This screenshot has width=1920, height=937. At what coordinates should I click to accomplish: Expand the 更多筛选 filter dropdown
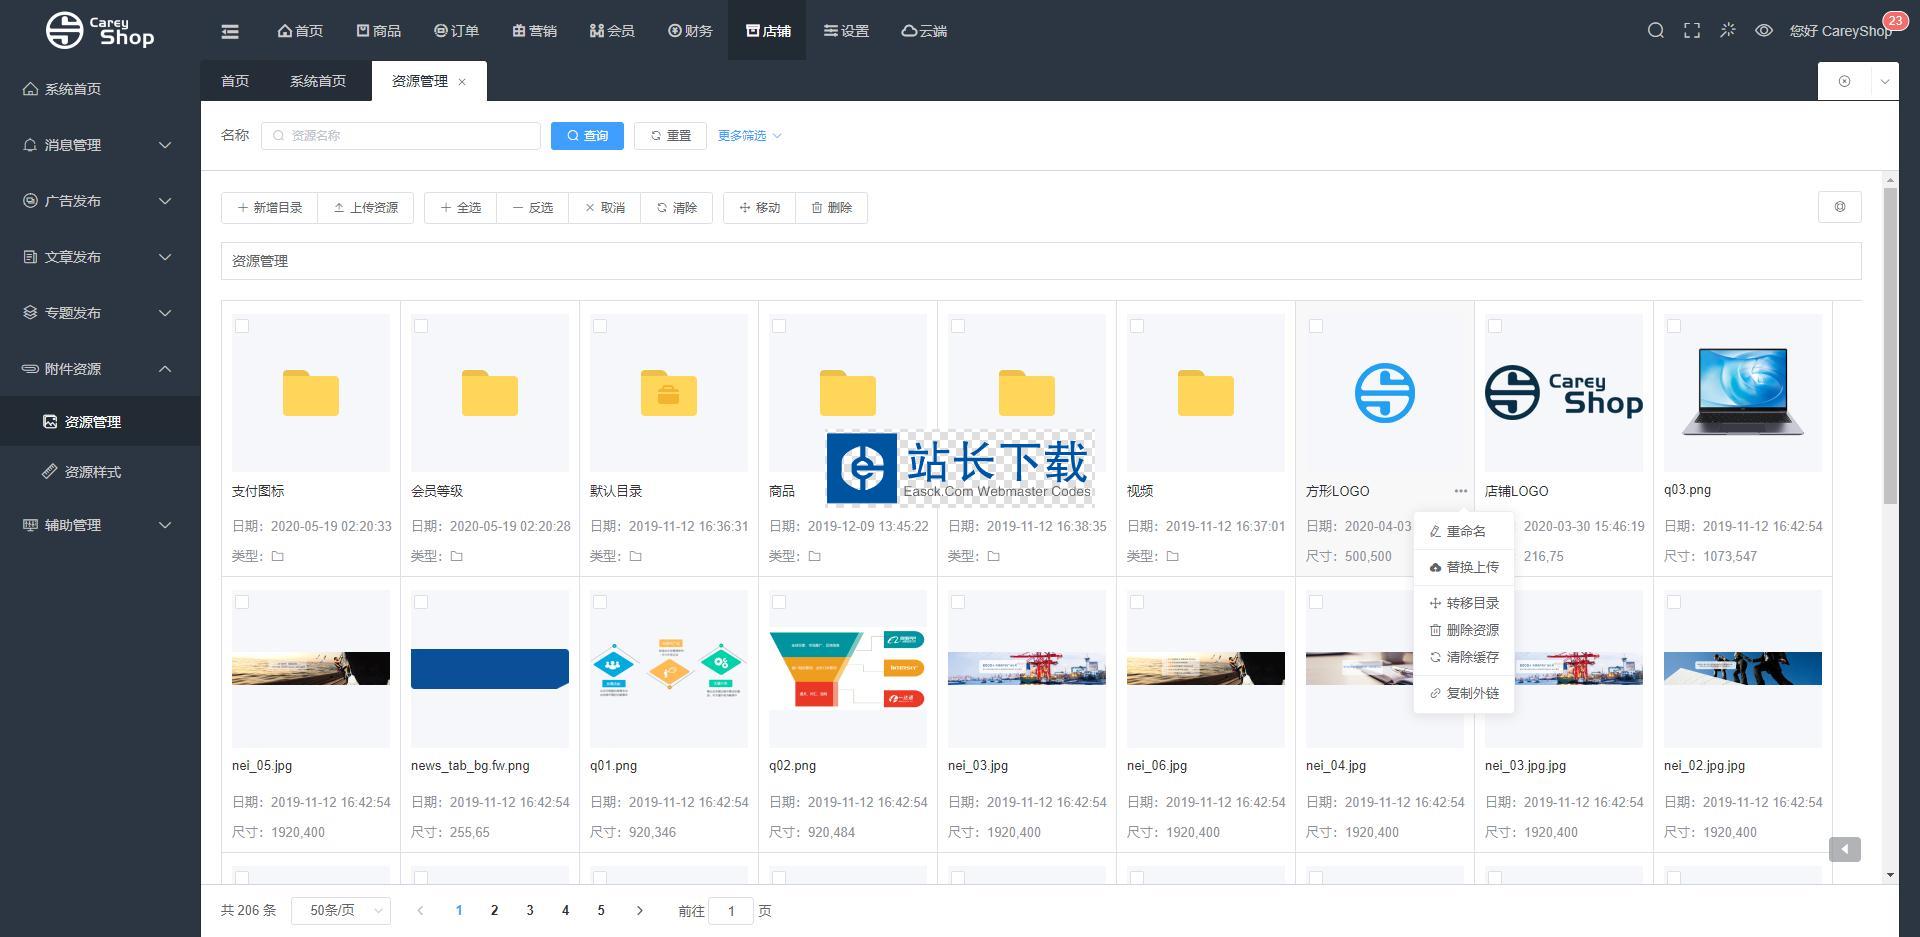point(748,135)
